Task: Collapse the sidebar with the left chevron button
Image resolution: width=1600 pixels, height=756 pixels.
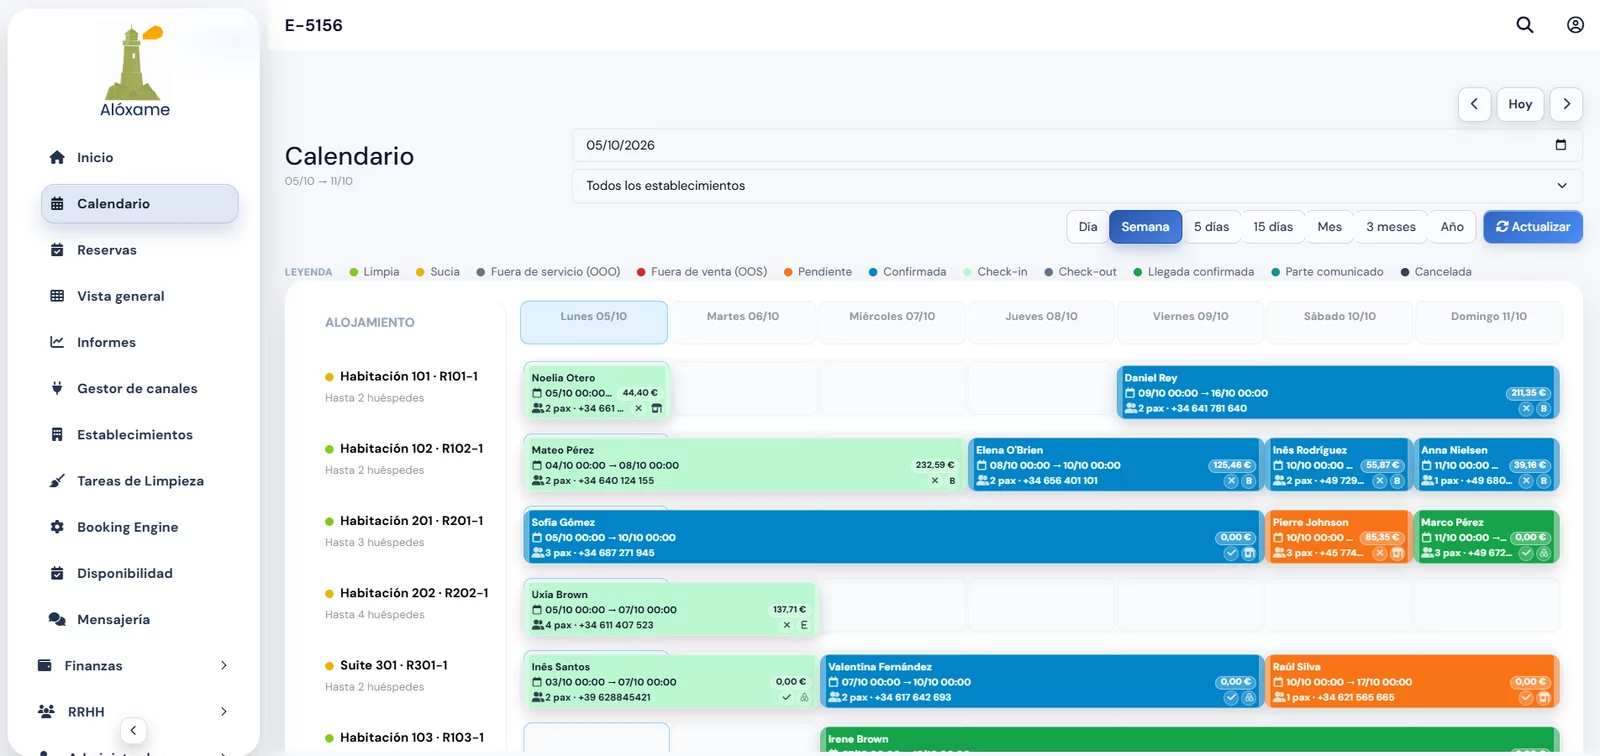Action: tap(133, 730)
